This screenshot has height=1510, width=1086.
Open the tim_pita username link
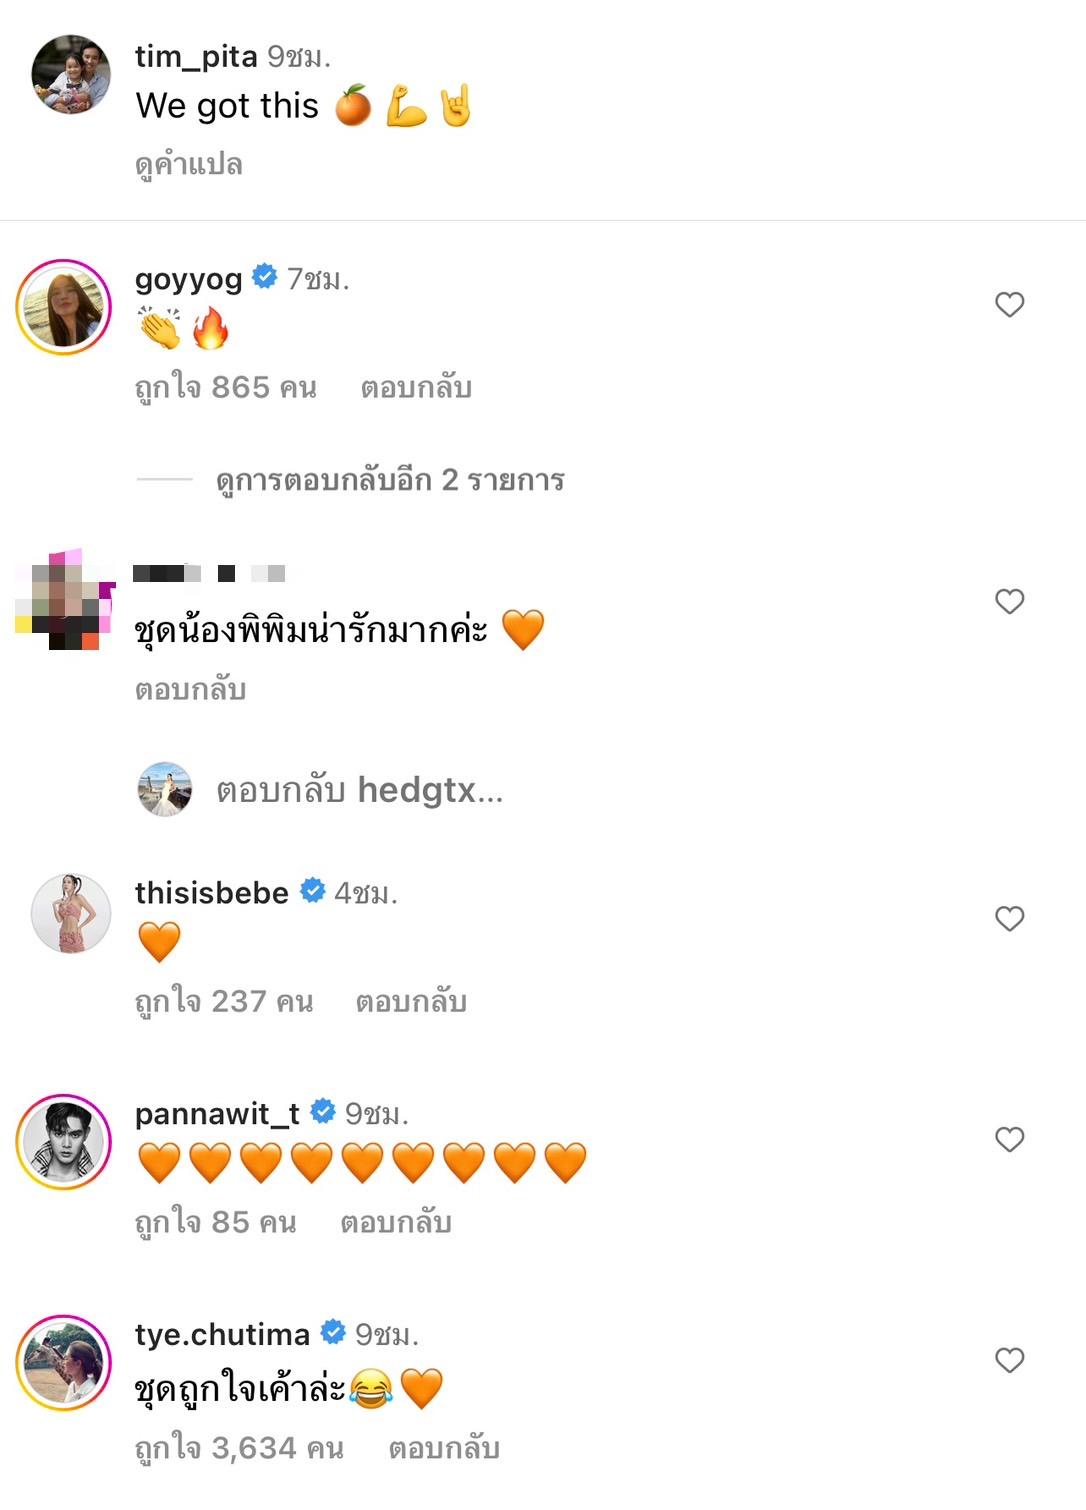[196, 56]
